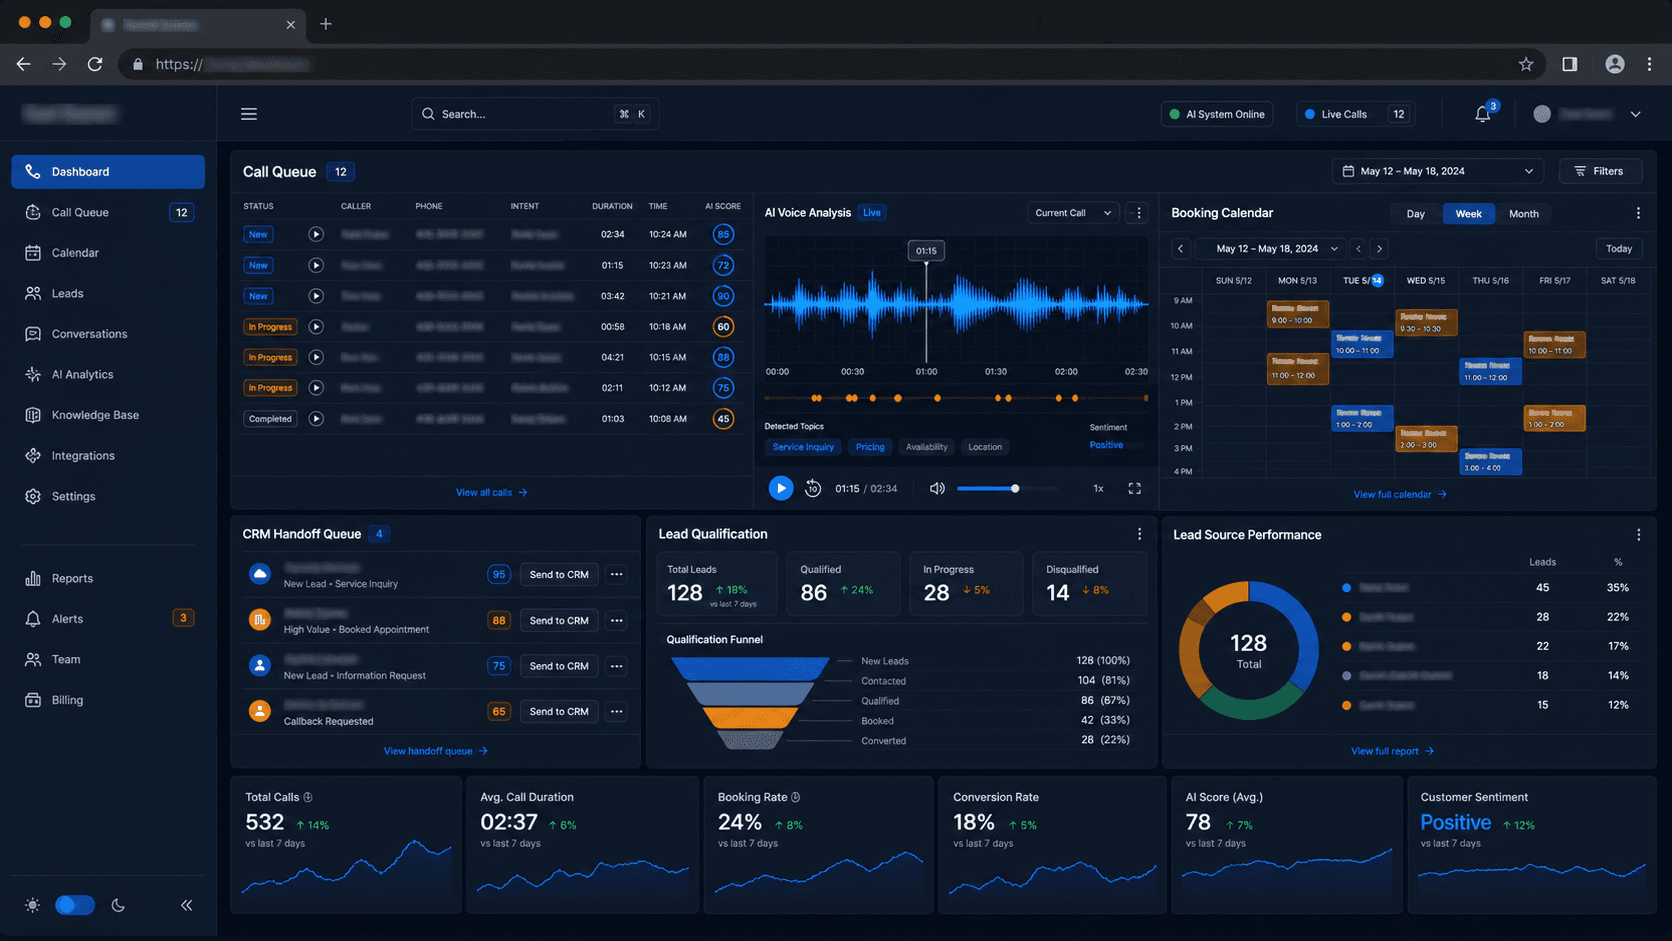Open Leads in sidebar

(108, 293)
